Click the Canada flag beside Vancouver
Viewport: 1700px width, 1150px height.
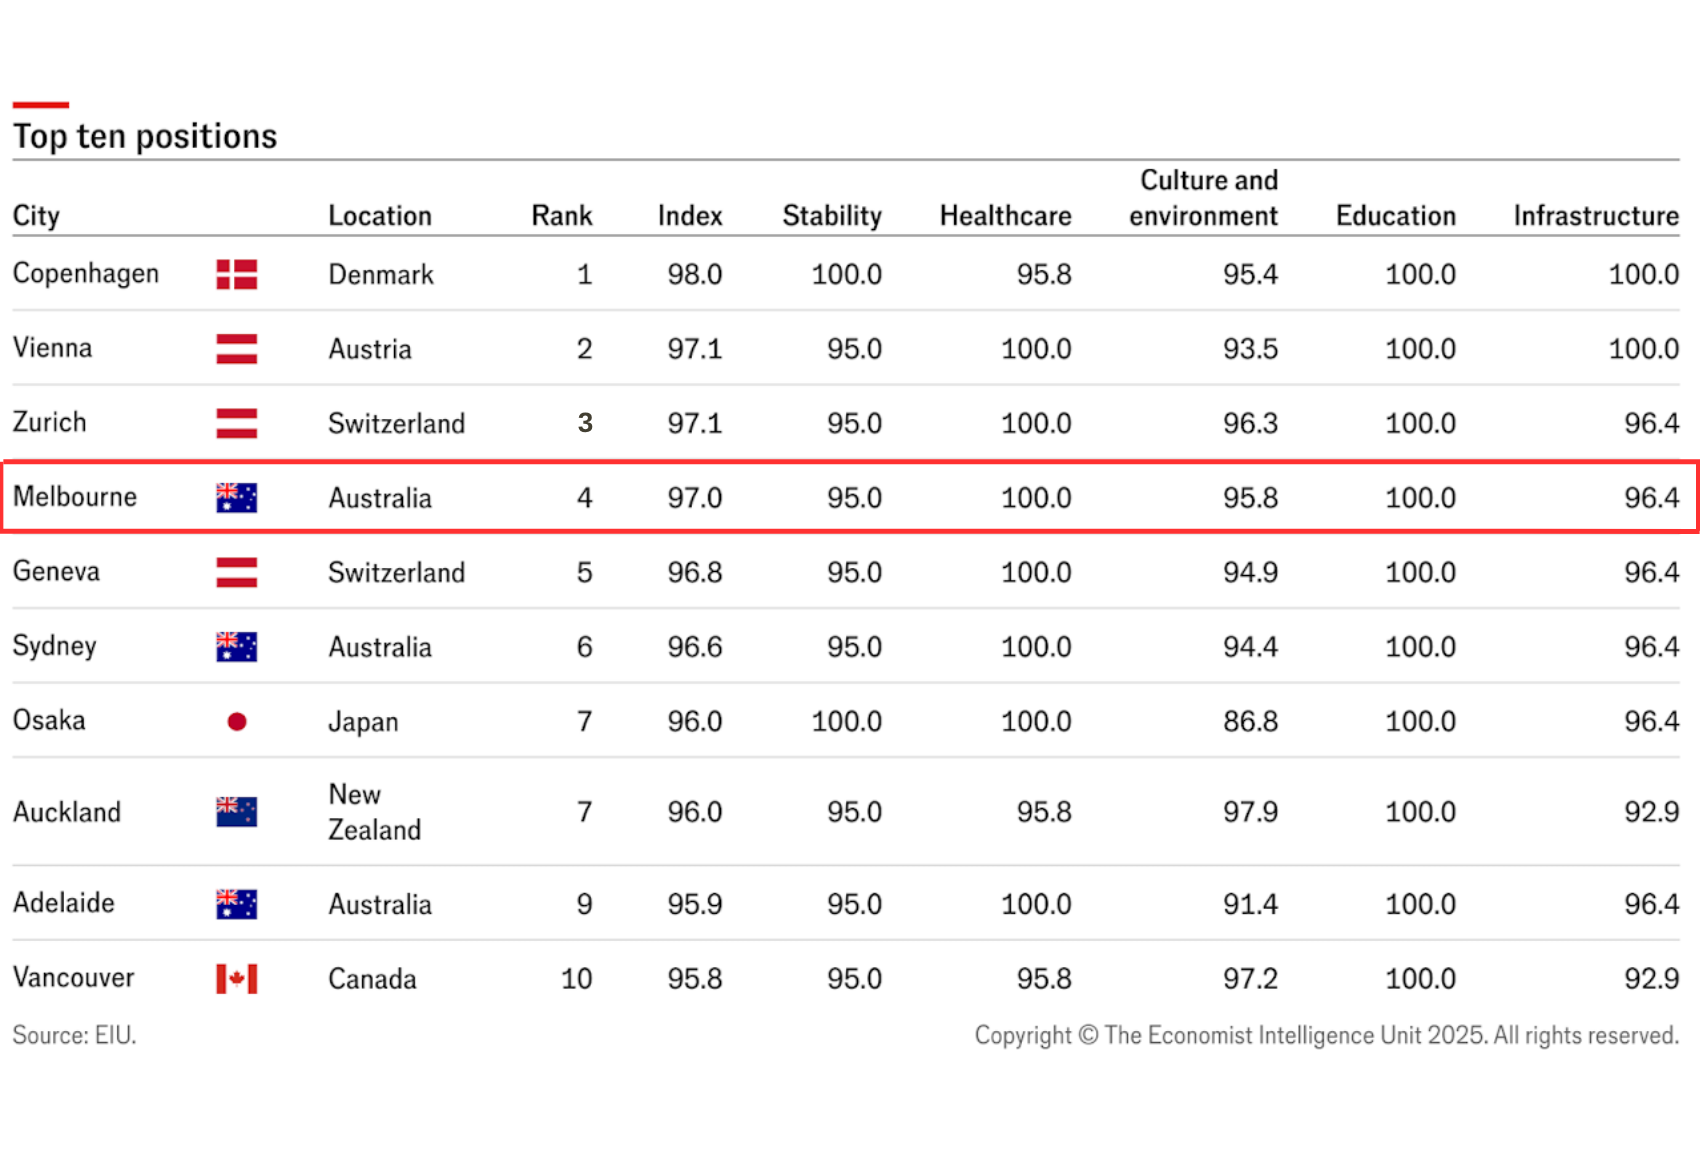[236, 979]
